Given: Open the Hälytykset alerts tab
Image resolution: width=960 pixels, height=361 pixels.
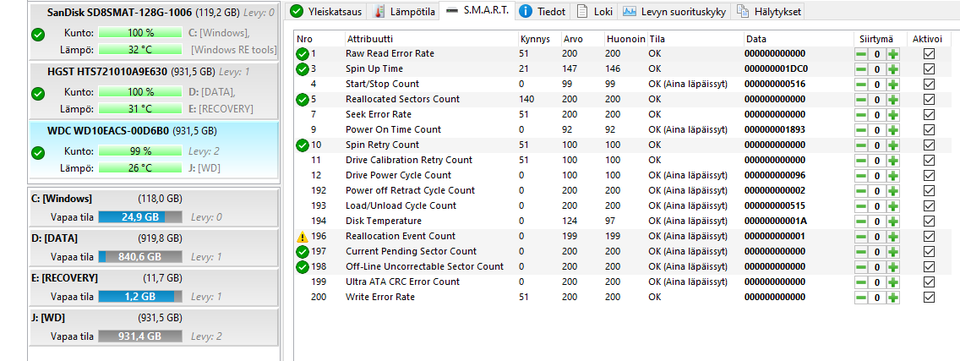Looking at the screenshot, I should [768, 12].
